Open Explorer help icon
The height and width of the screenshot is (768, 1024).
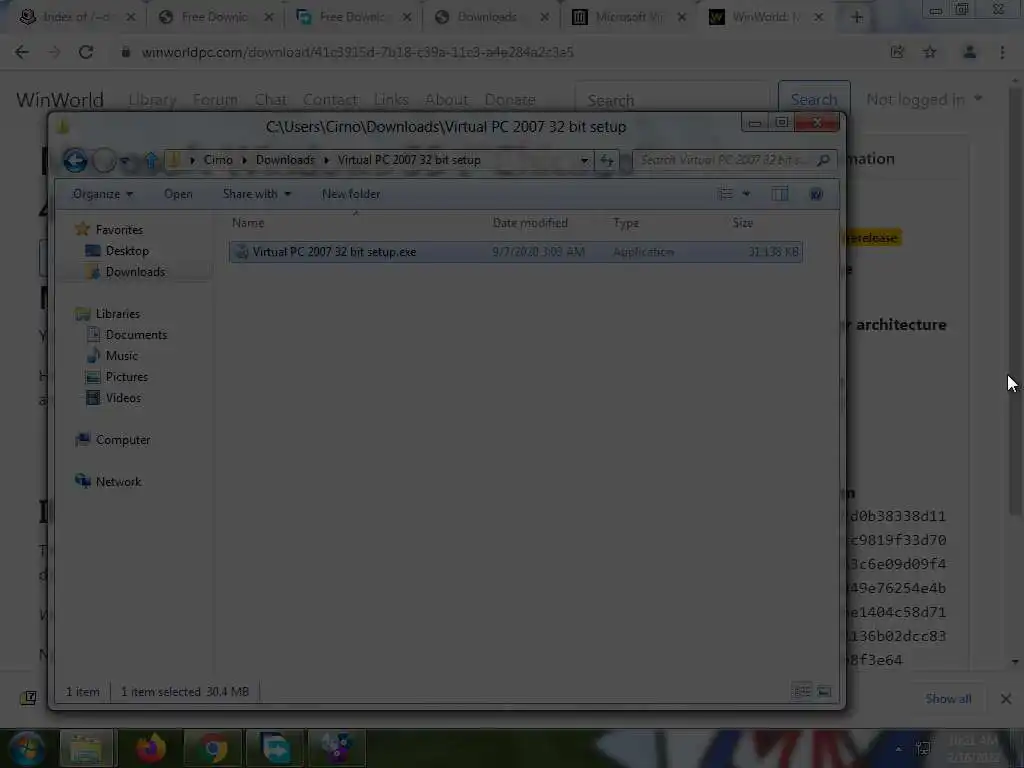point(816,194)
